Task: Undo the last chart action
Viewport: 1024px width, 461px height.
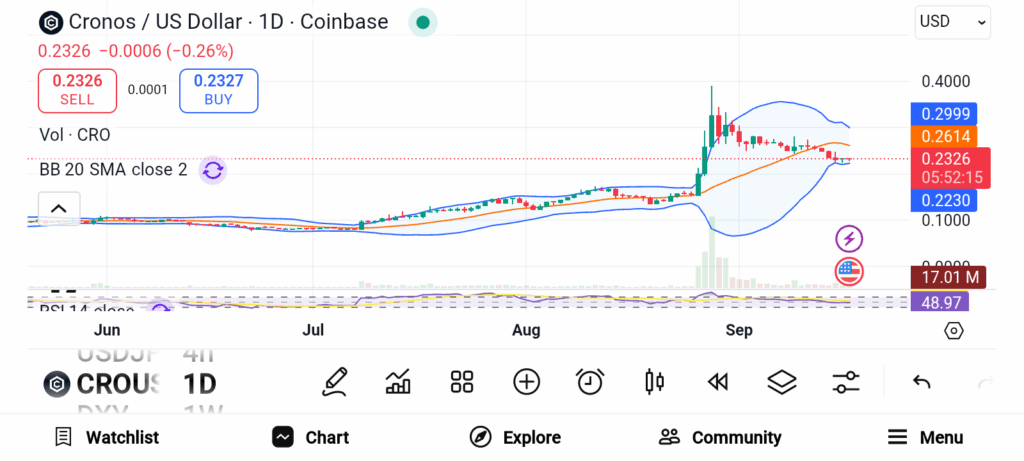Action: click(x=922, y=382)
